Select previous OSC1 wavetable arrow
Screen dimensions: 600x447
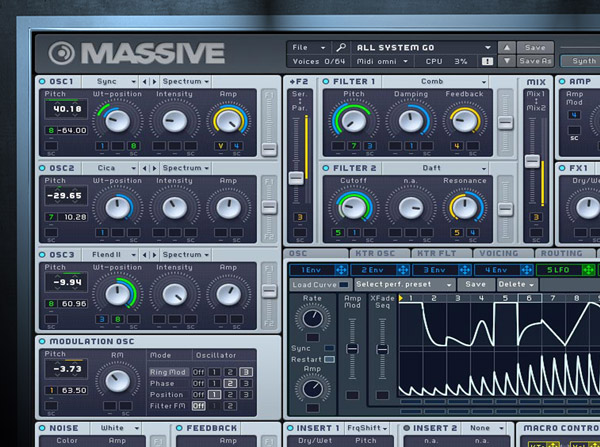point(145,82)
